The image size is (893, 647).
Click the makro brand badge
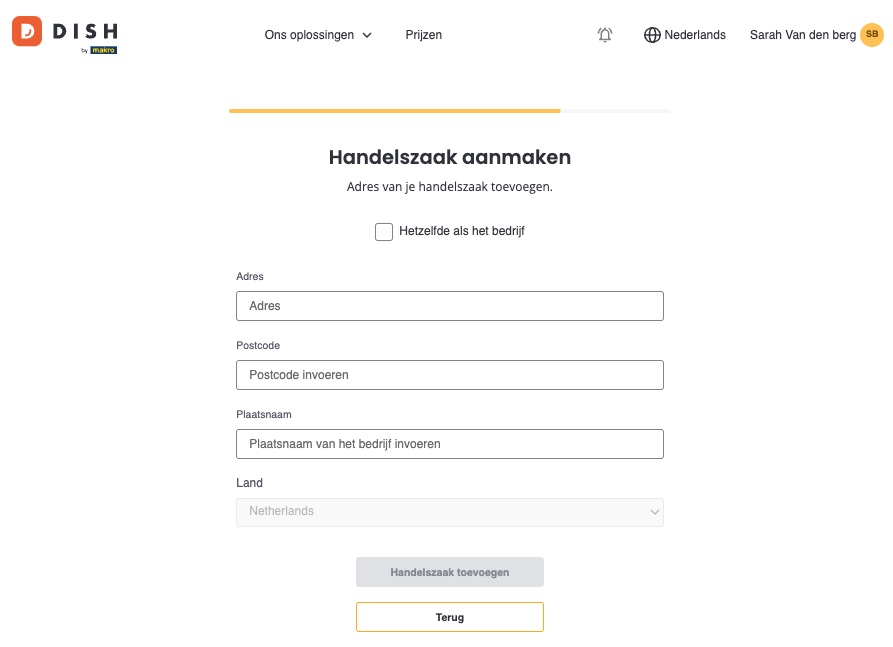tap(104, 50)
